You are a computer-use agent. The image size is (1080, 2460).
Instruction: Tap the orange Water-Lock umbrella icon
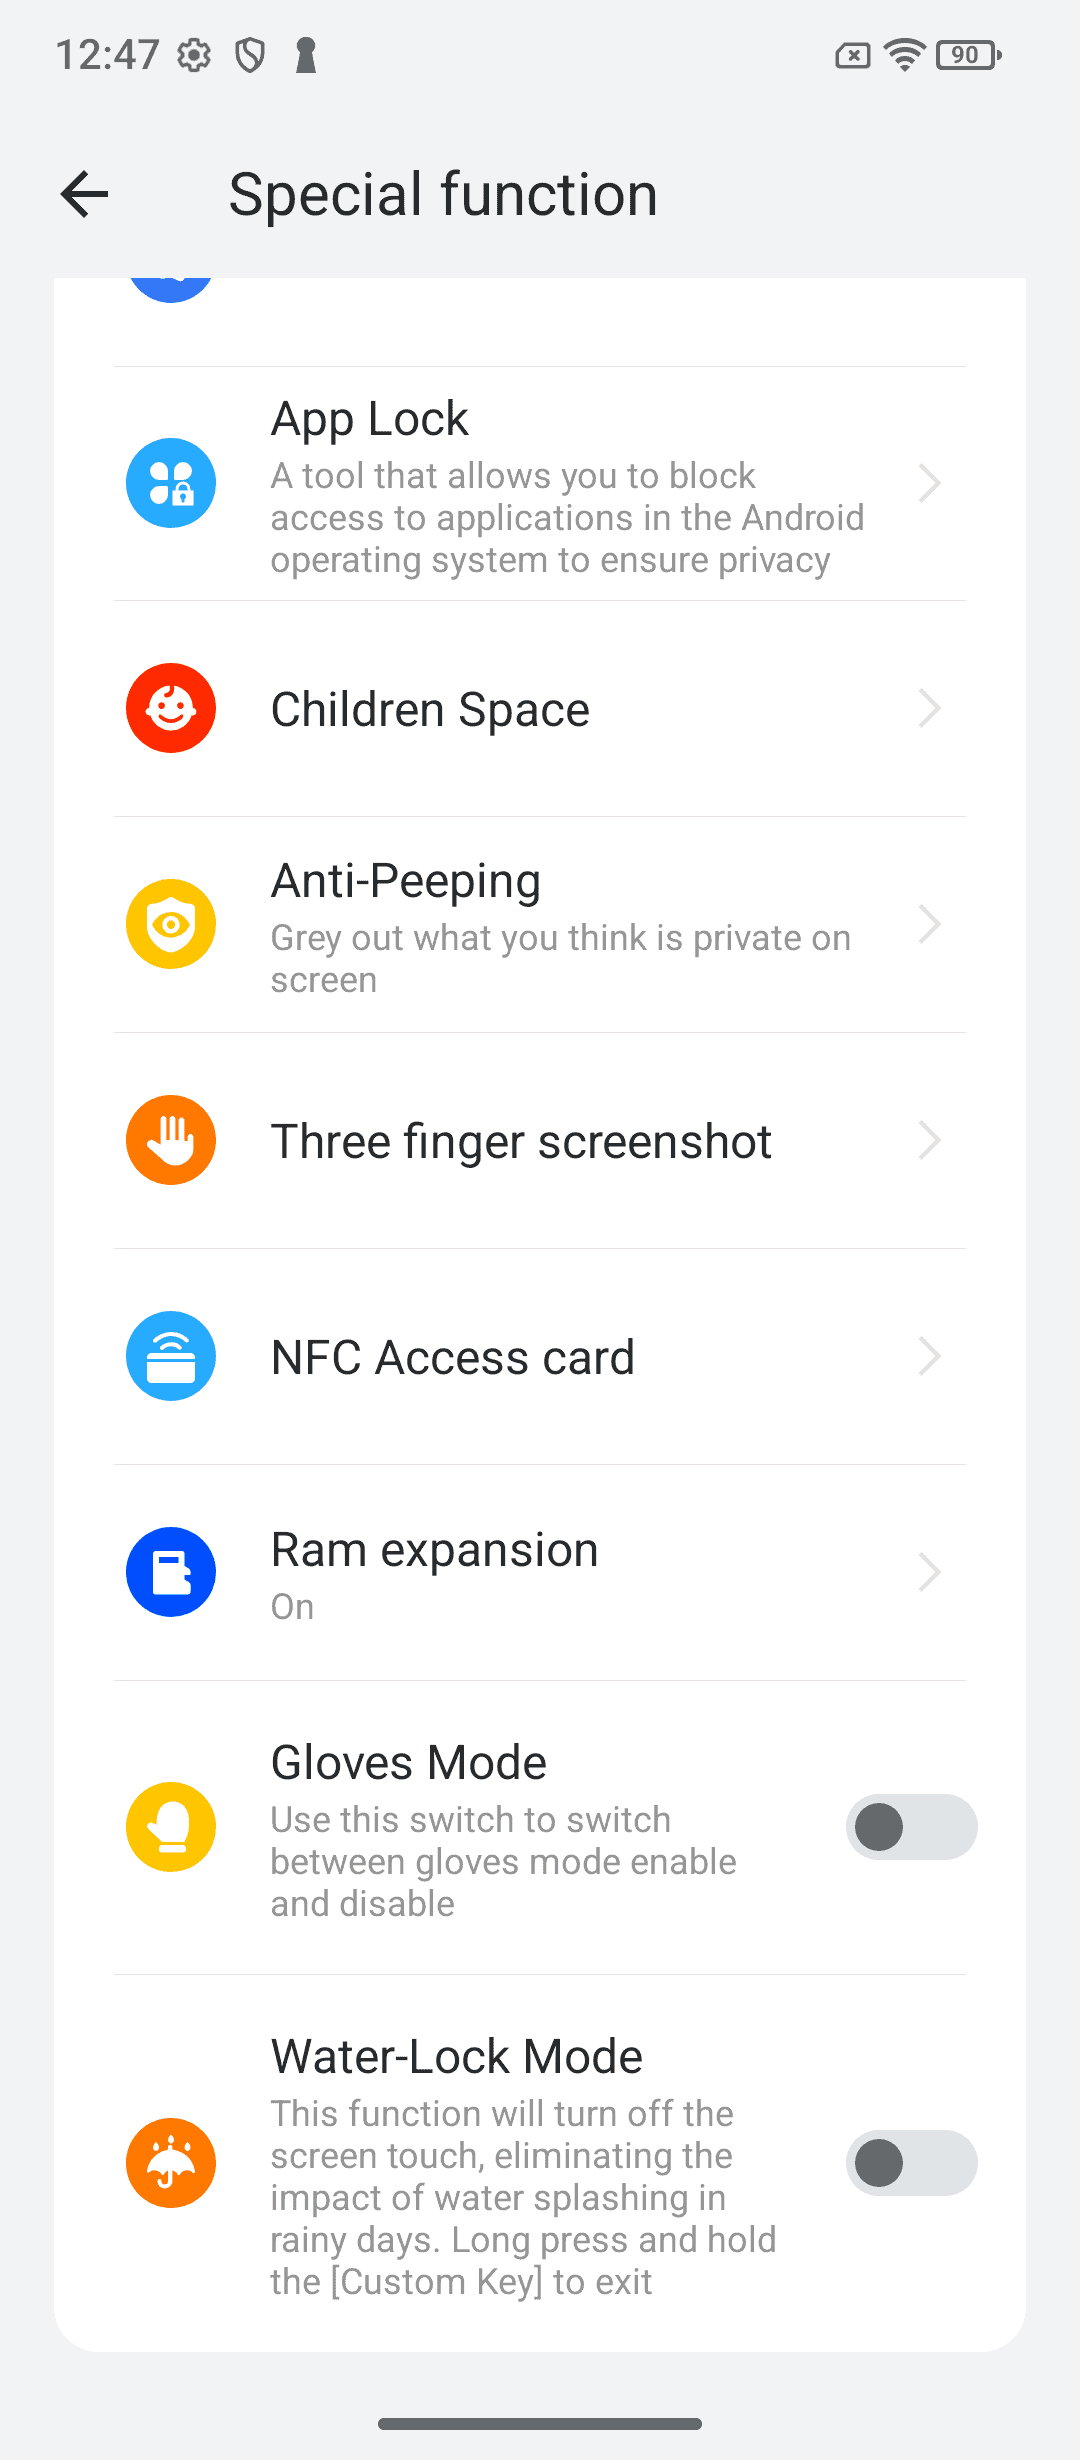click(x=171, y=2163)
